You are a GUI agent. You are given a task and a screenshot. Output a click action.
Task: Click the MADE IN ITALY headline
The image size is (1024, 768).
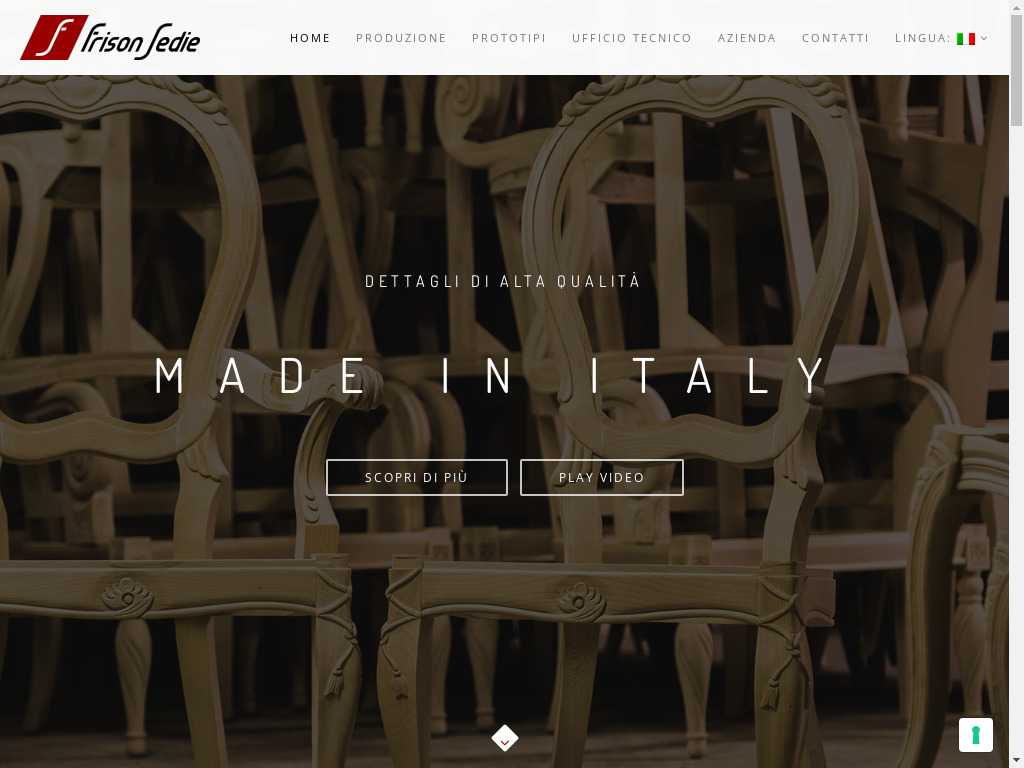point(492,376)
